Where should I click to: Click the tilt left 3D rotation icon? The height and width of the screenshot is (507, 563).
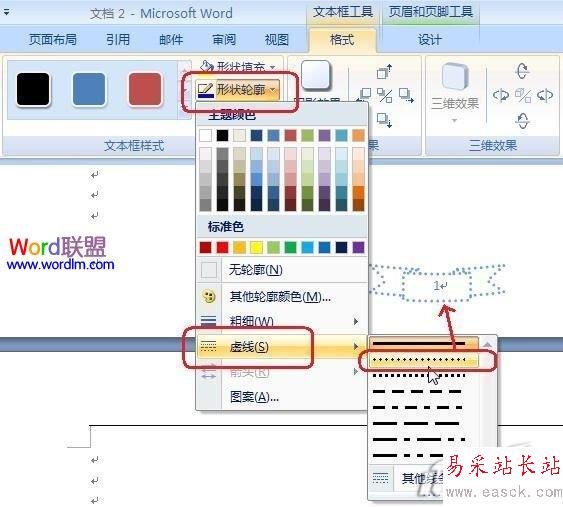(501, 96)
